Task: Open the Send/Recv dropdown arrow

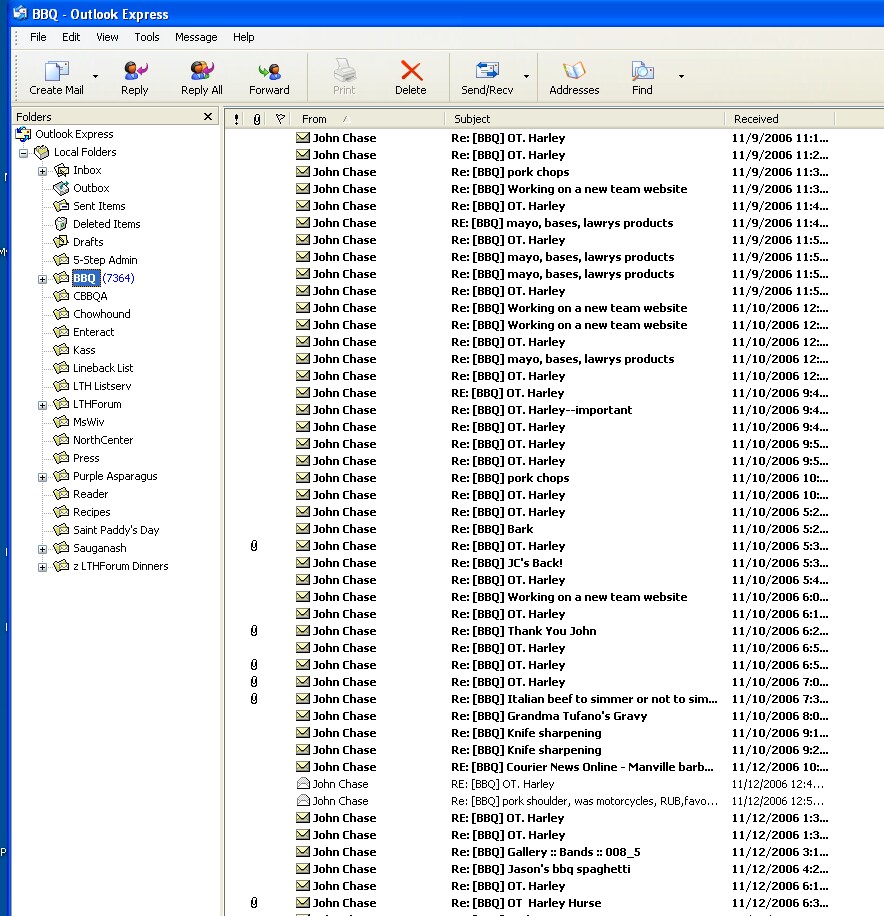Action: coord(526,77)
